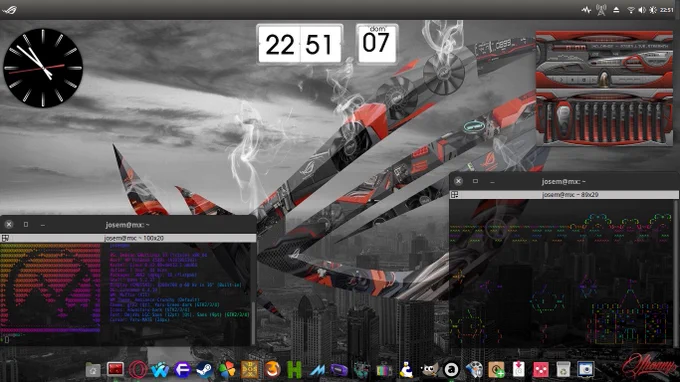
Task: Open the white document download icon in dock
Action: point(519,370)
